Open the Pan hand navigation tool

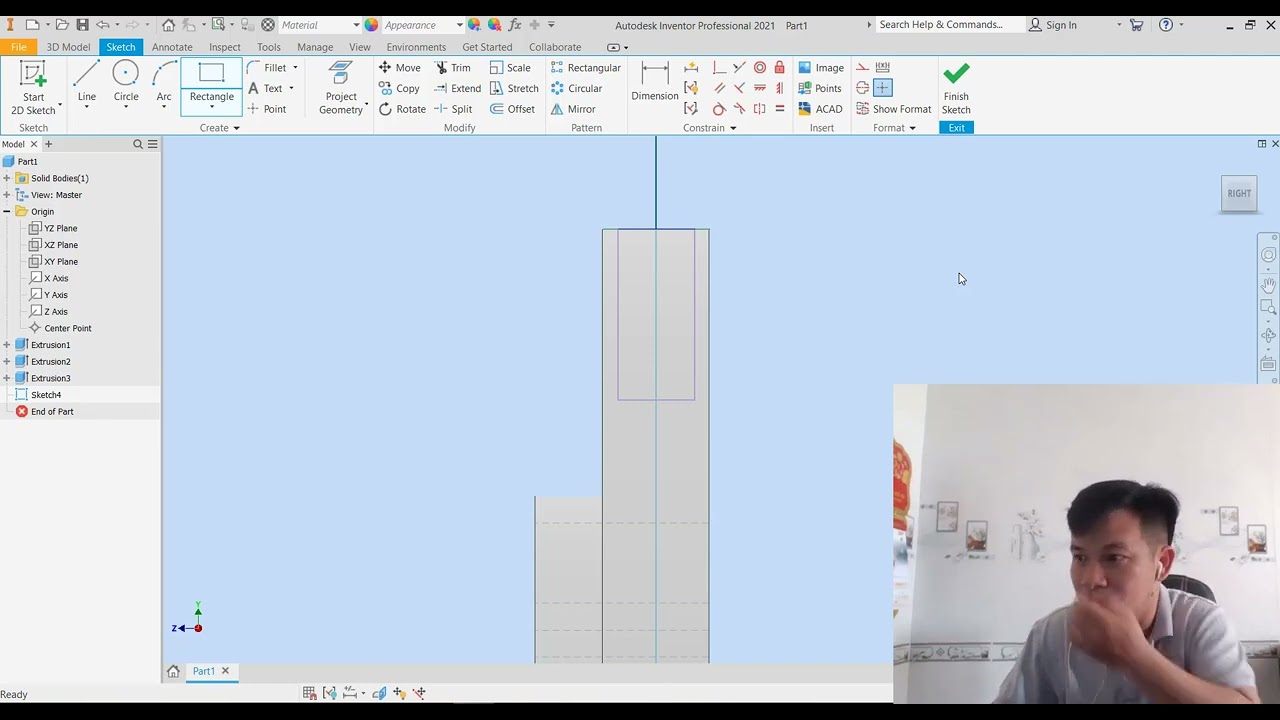coord(1268,285)
